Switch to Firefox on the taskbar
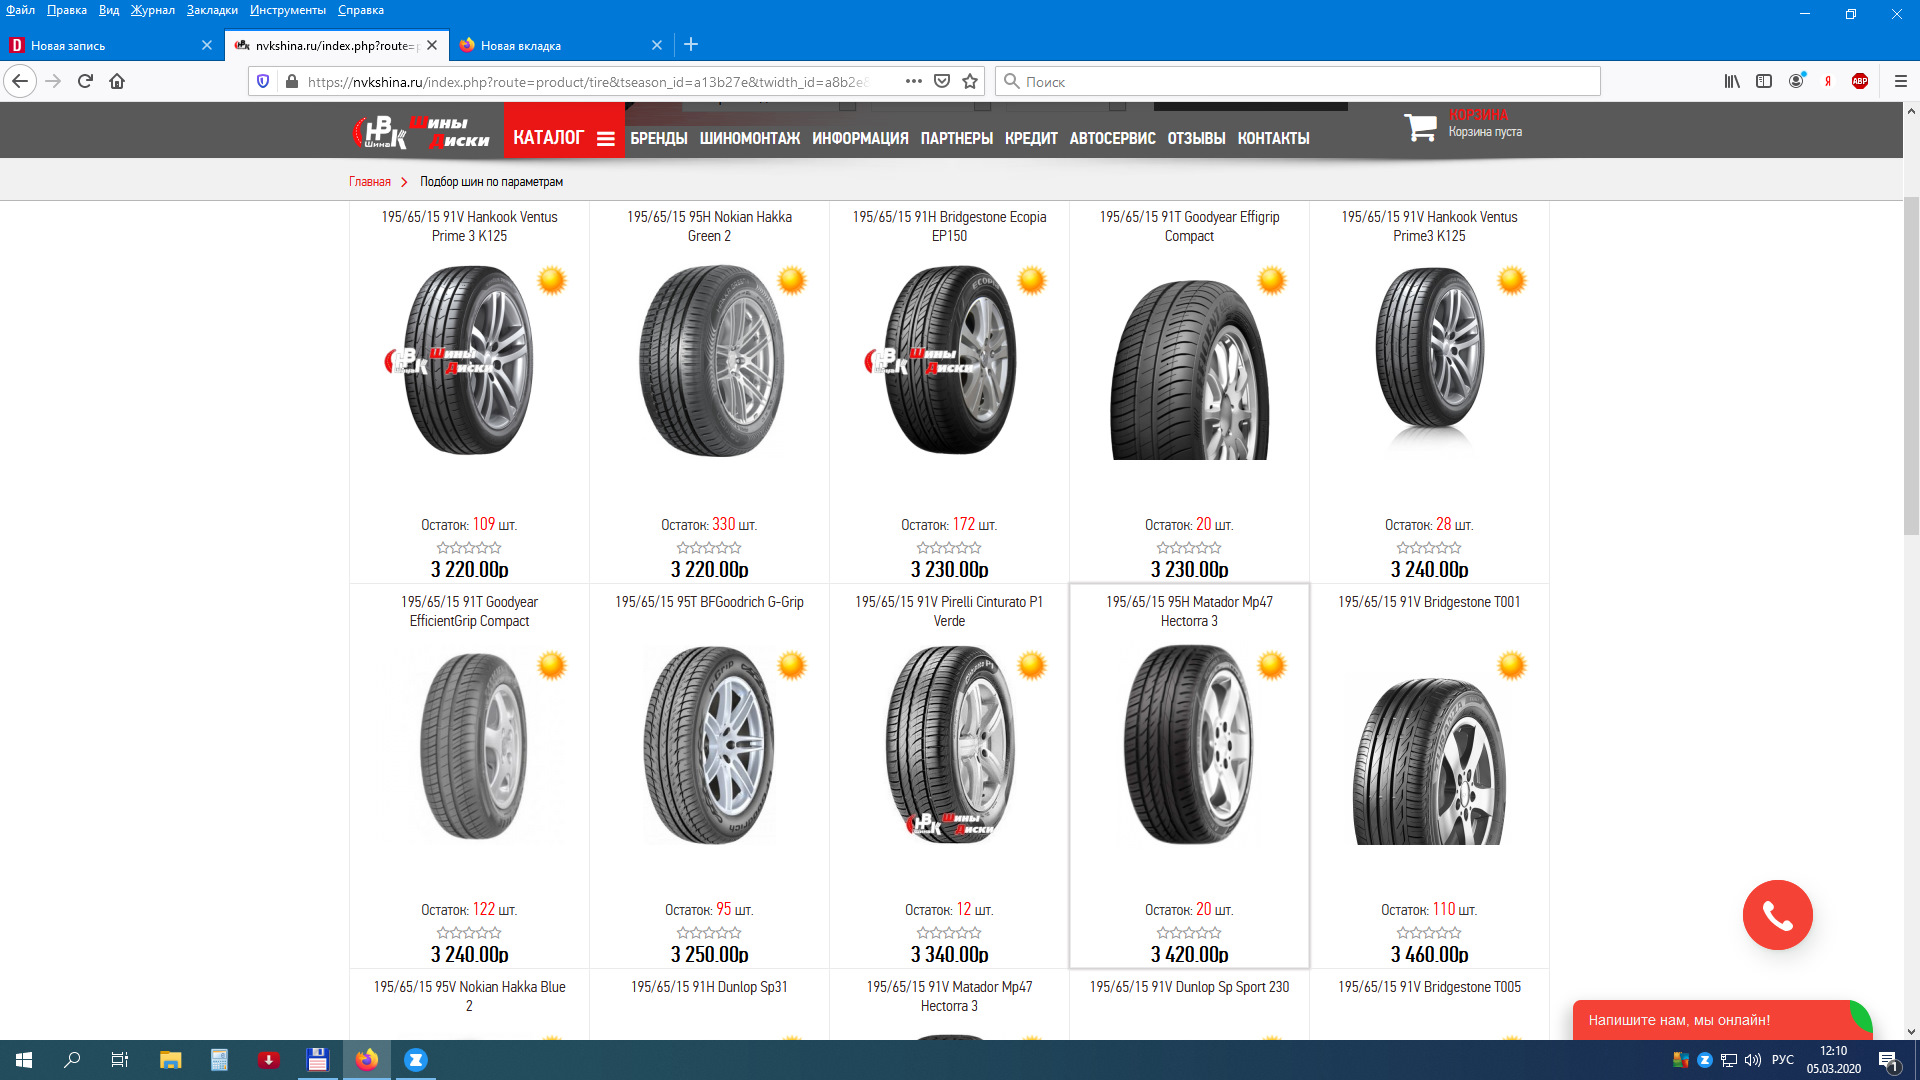 (367, 1060)
